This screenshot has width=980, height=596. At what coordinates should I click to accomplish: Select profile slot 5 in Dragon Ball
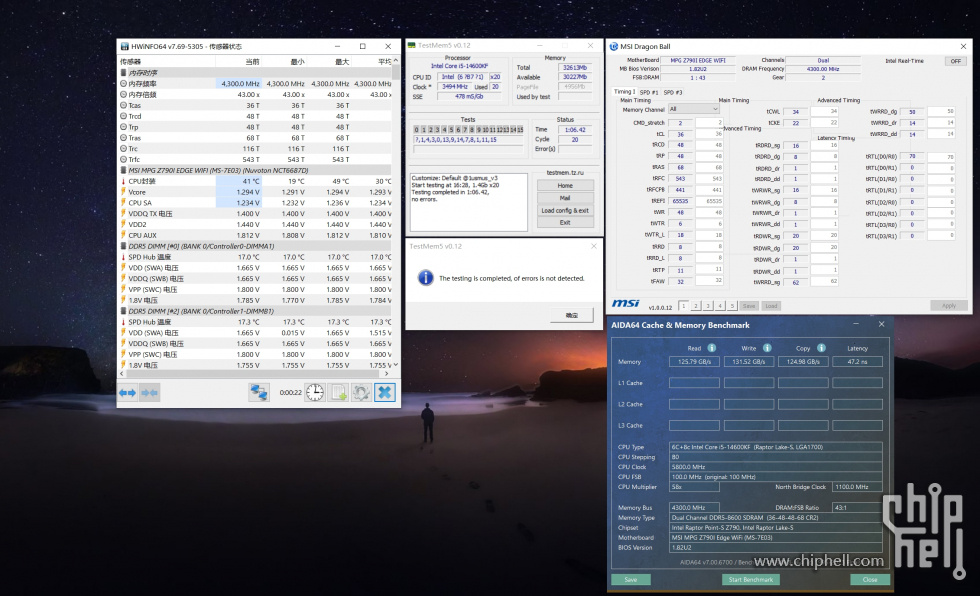click(732, 305)
